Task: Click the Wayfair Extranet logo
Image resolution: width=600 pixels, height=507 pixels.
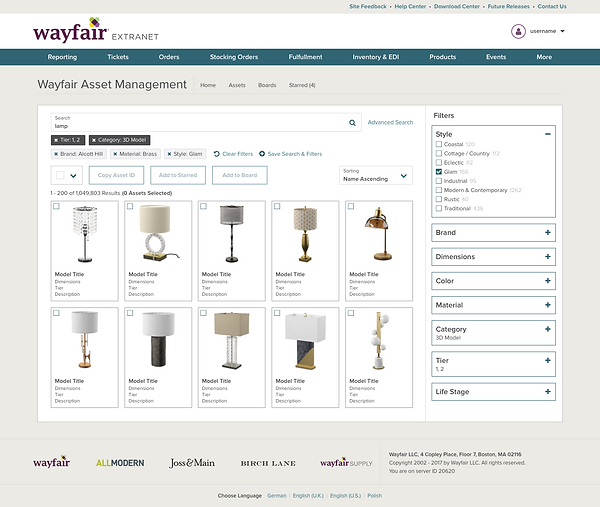Action: [96, 31]
